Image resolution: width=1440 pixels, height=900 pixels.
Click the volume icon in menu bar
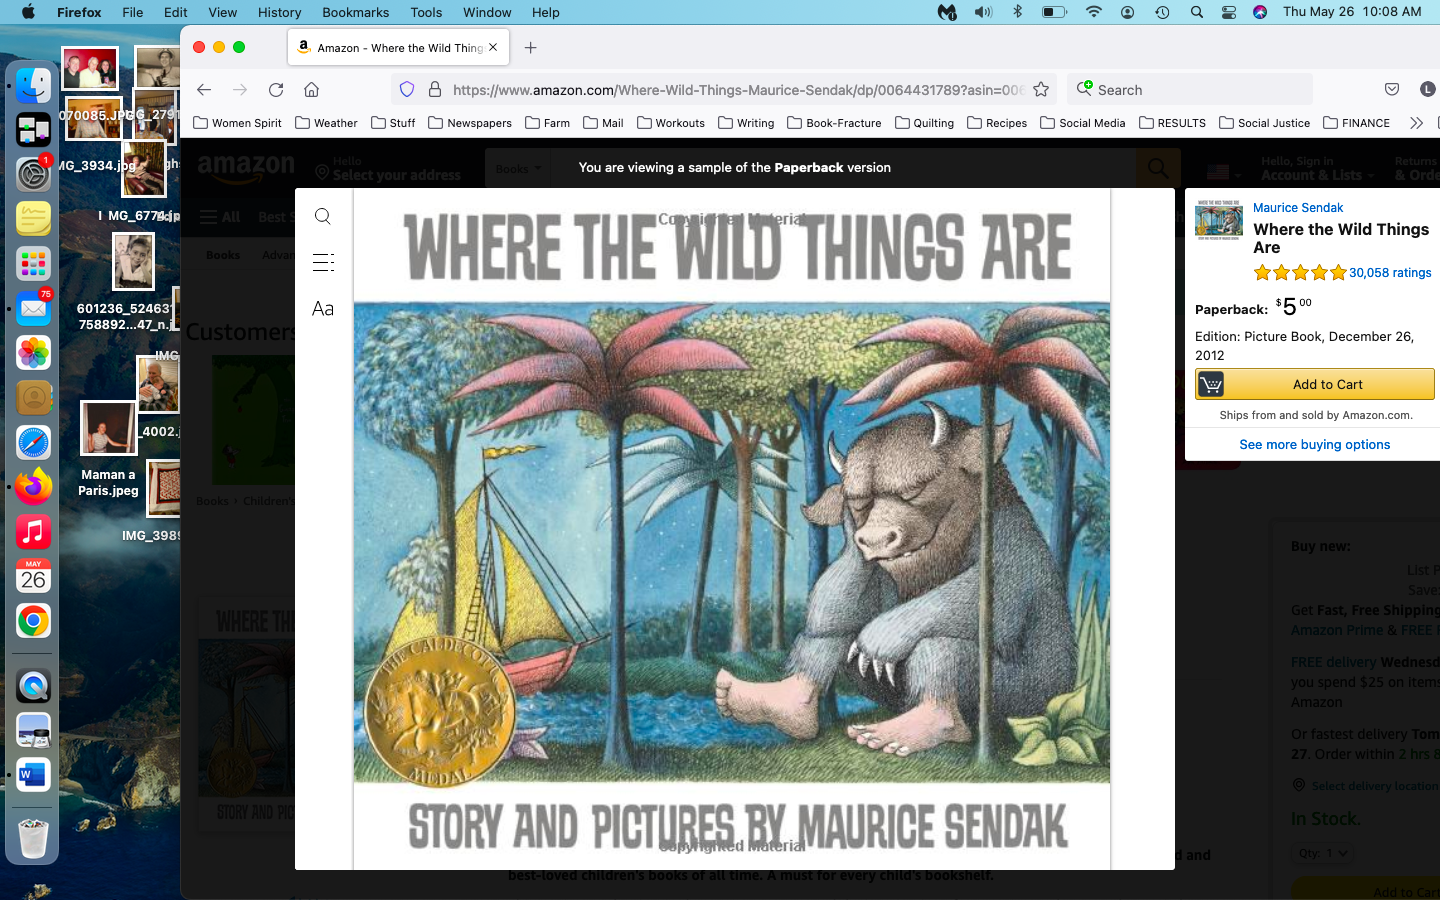click(x=984, y=12)
